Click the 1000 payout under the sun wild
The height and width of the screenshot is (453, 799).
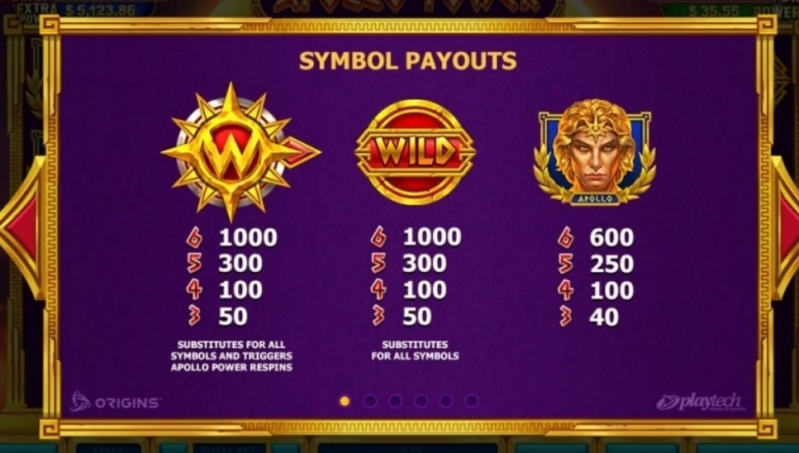click(248, 237)
